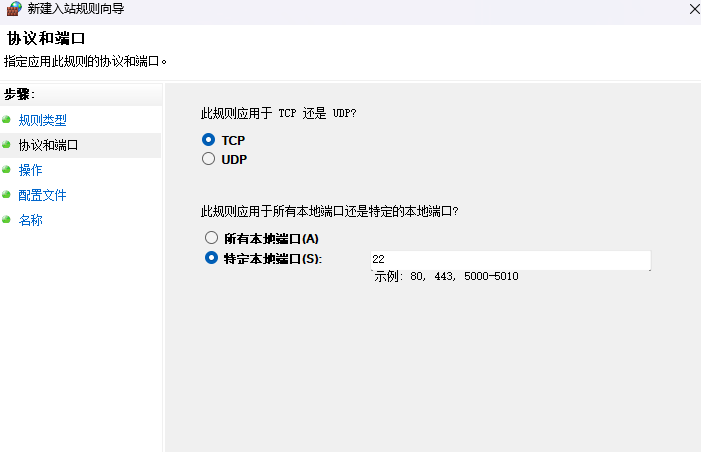The height and width of the screenshot is (452, 701).
Task: Select the UDP radio button
Action: 209,159
